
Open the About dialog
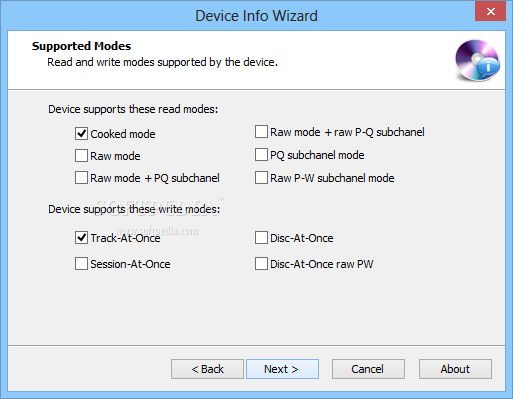click(x=455, y=369)
